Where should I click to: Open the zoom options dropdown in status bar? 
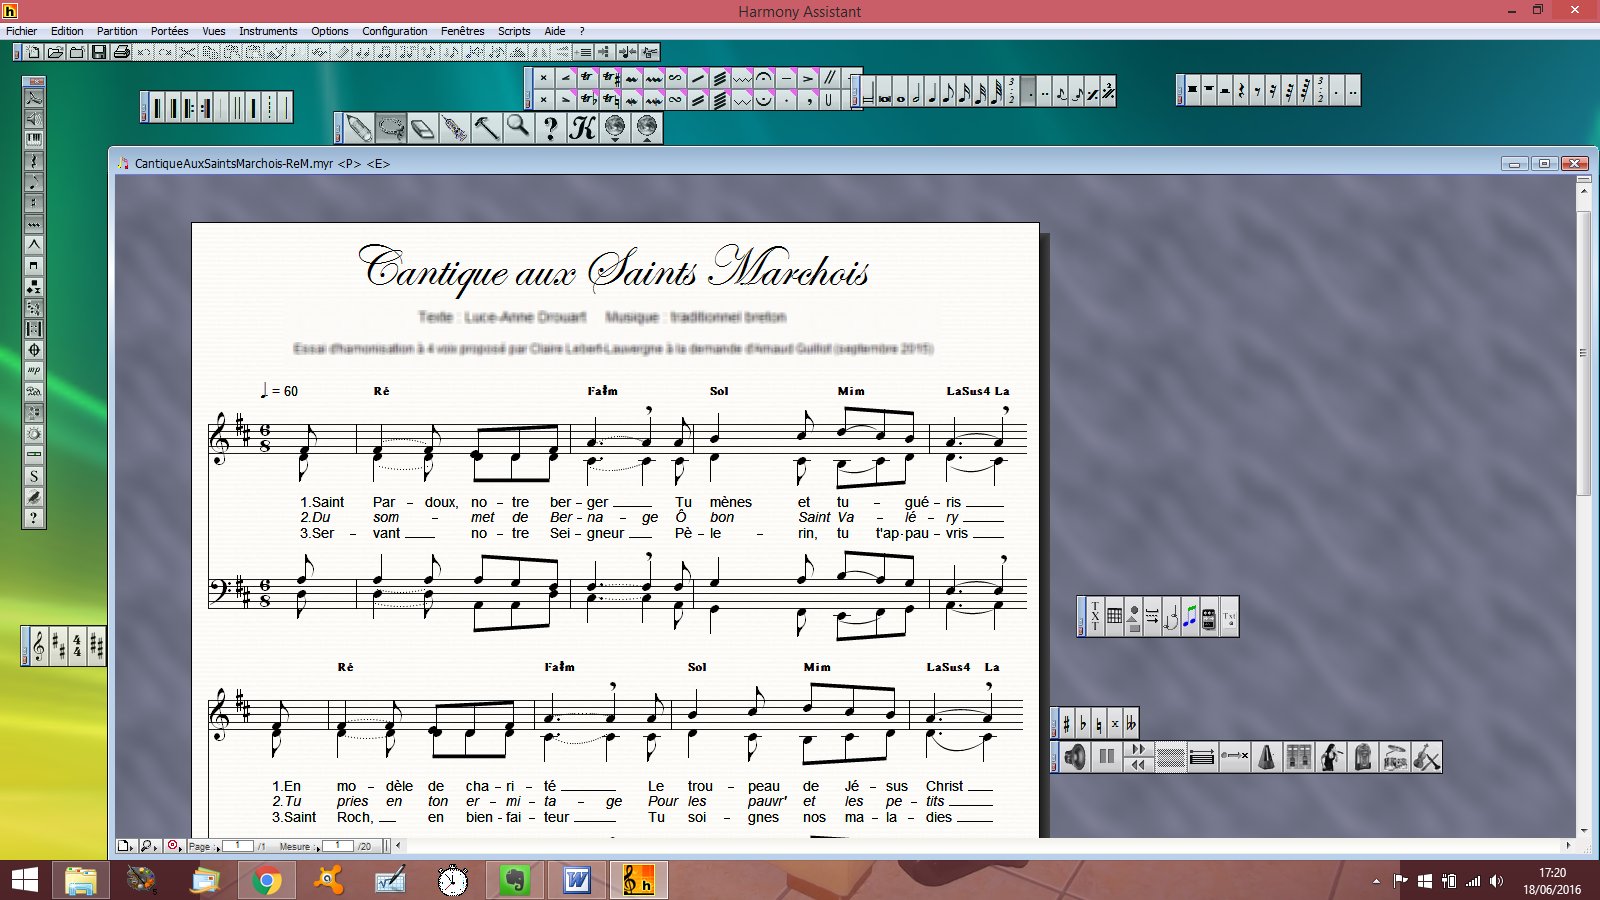(155, 847)
